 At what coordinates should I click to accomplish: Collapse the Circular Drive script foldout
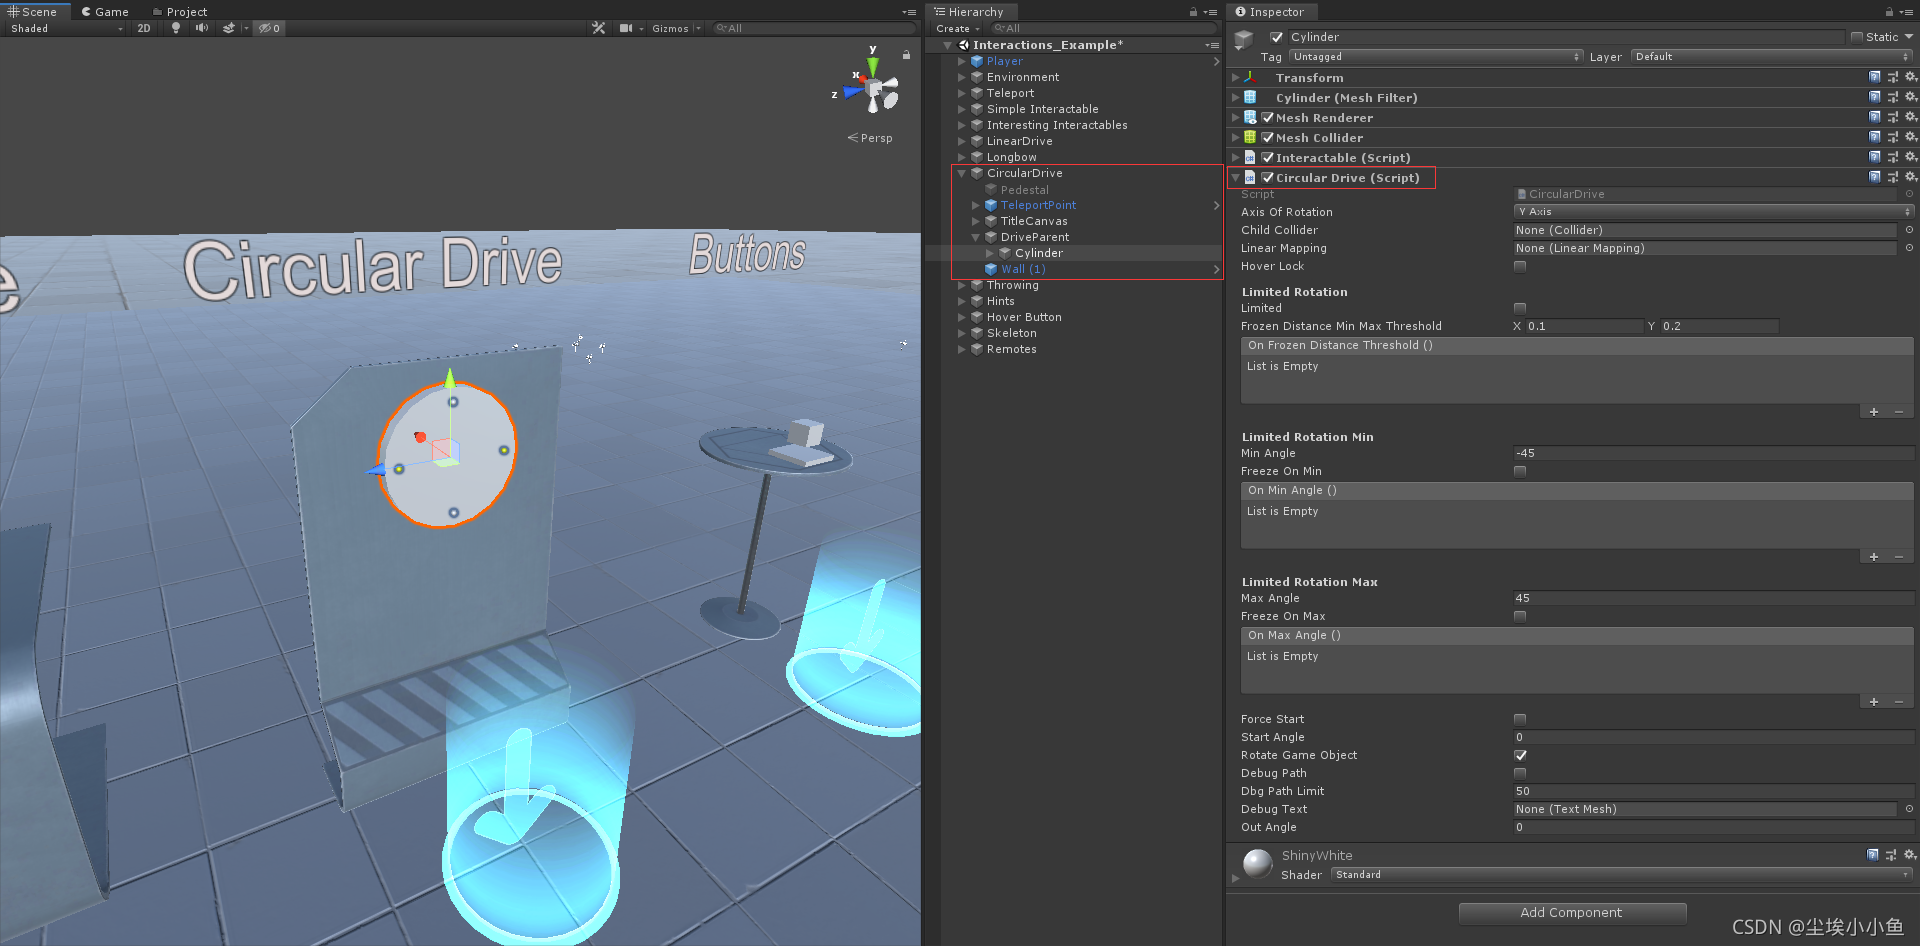point(1235,177)
